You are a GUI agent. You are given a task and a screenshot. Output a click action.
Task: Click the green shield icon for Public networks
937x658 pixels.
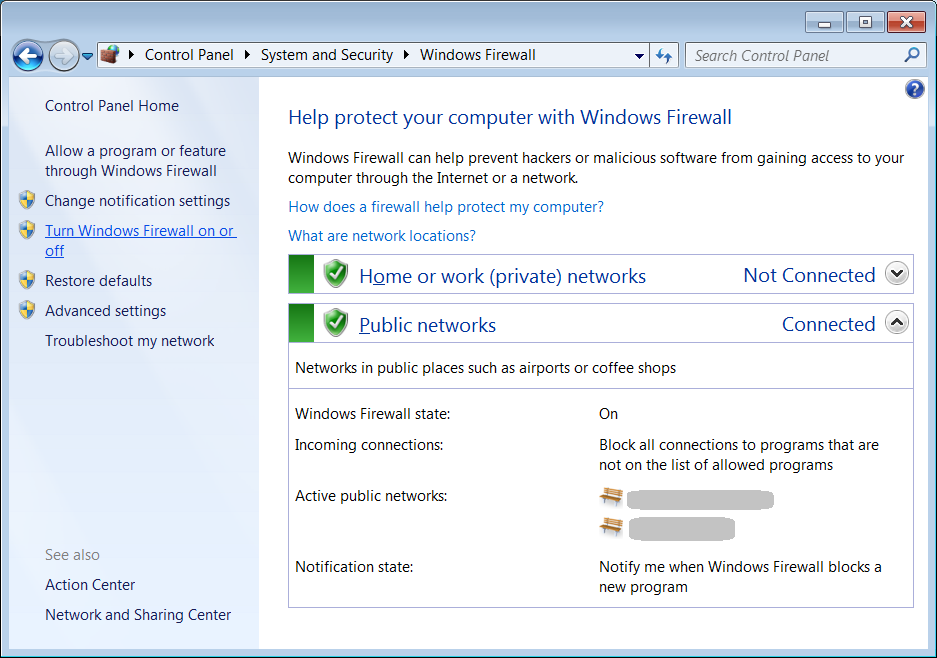pyautogui.click(x=336, y=323)
